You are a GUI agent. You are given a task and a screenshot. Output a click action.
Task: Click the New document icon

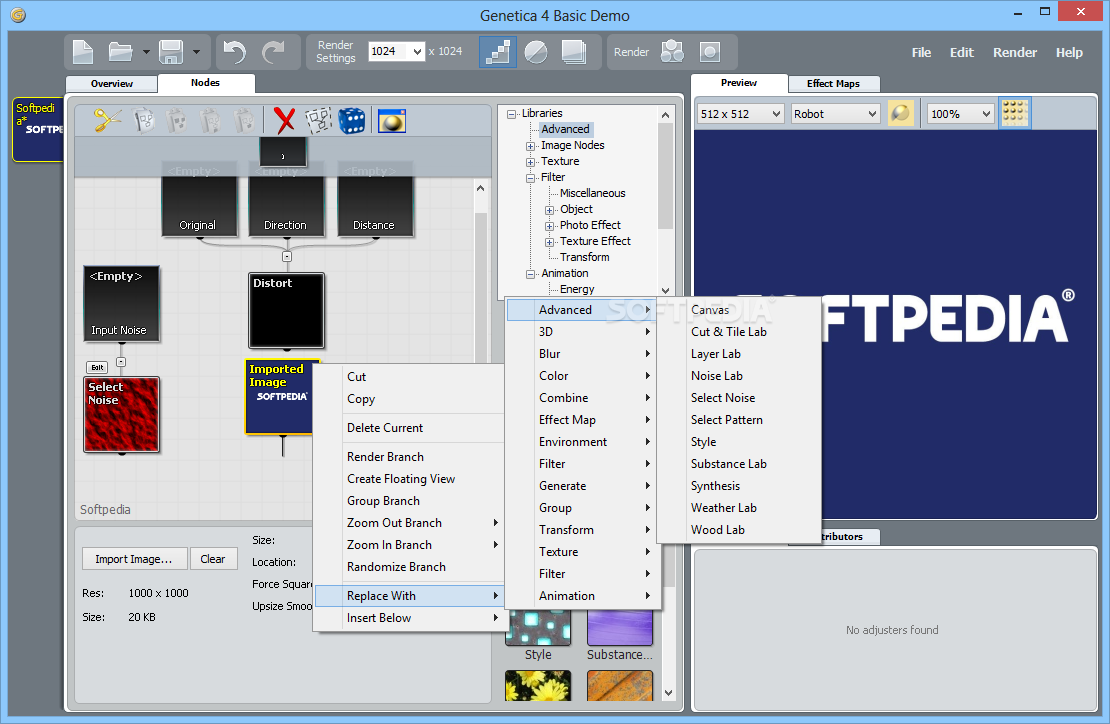83,52
